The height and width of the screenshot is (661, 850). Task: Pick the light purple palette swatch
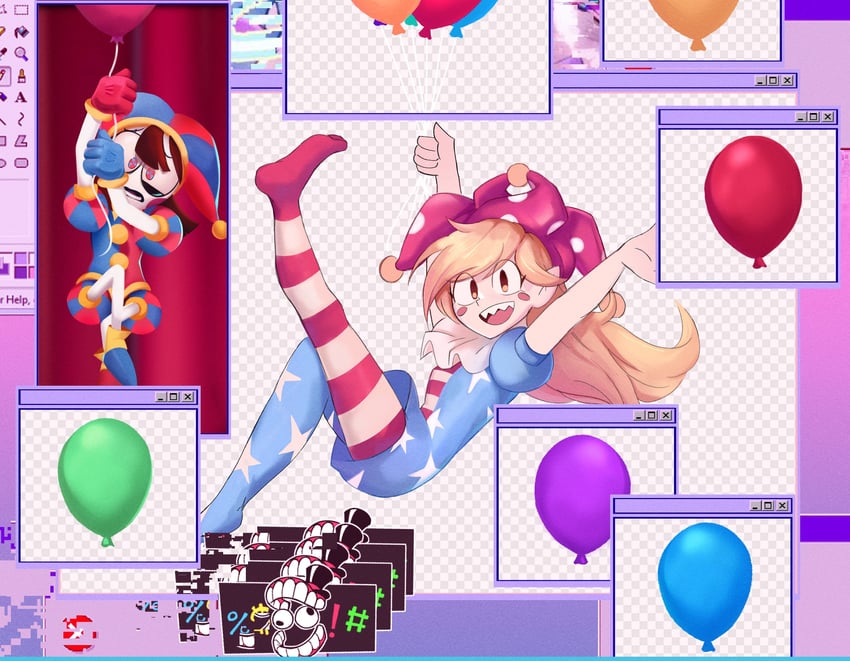22,258
